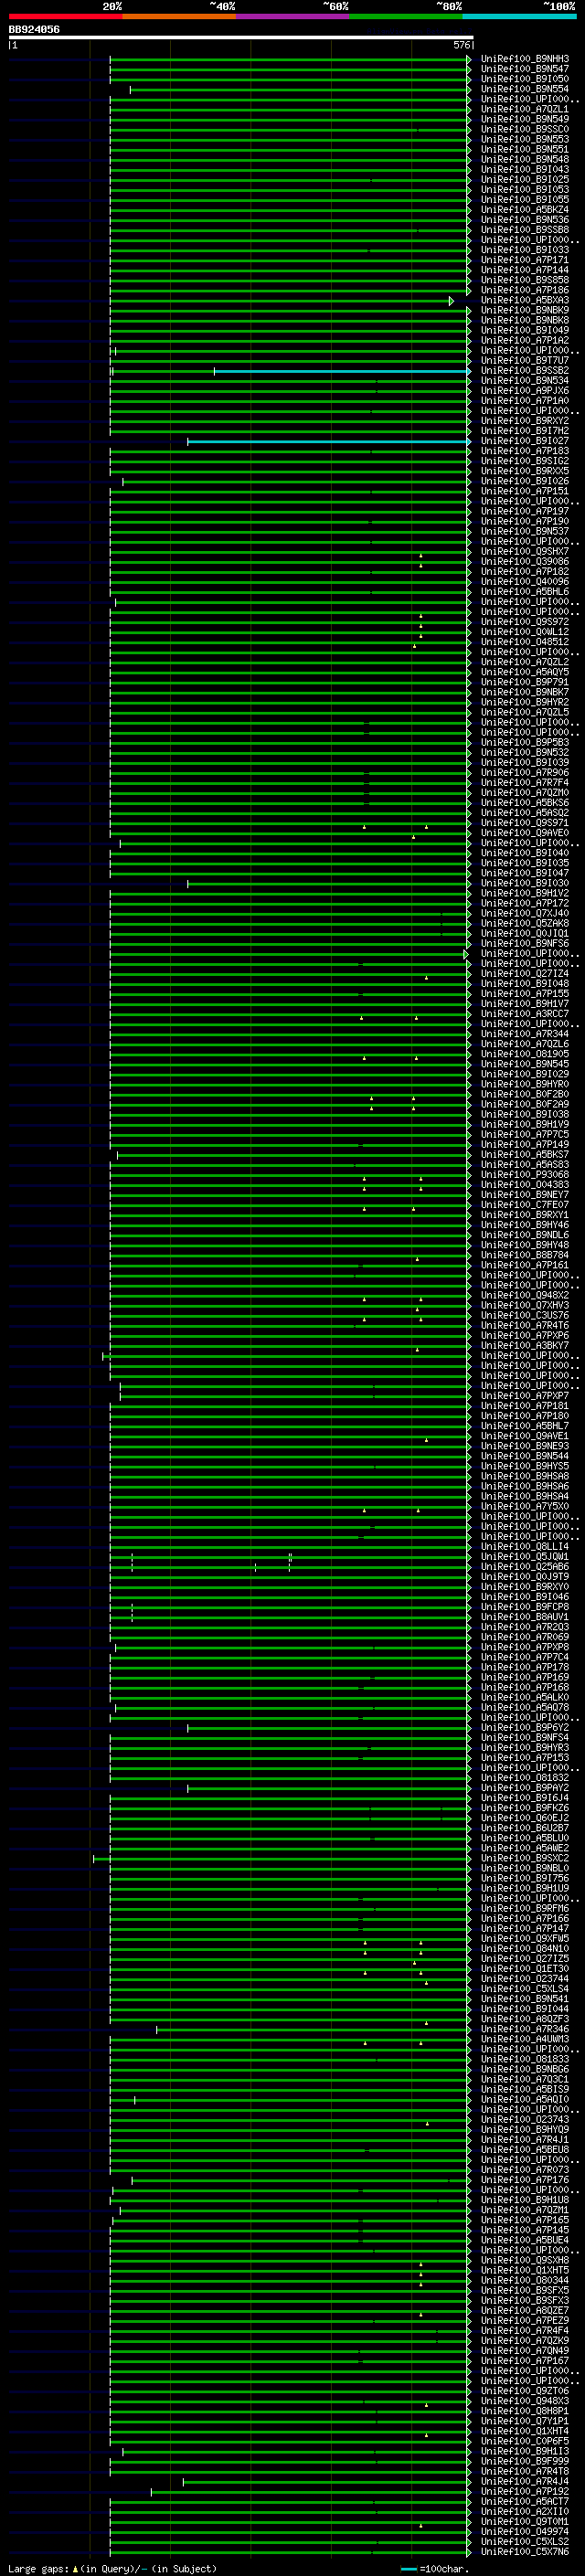585x2576 pixels.
Task: Select hit UniRef100_A5AQY5
Action: point(525,672)
